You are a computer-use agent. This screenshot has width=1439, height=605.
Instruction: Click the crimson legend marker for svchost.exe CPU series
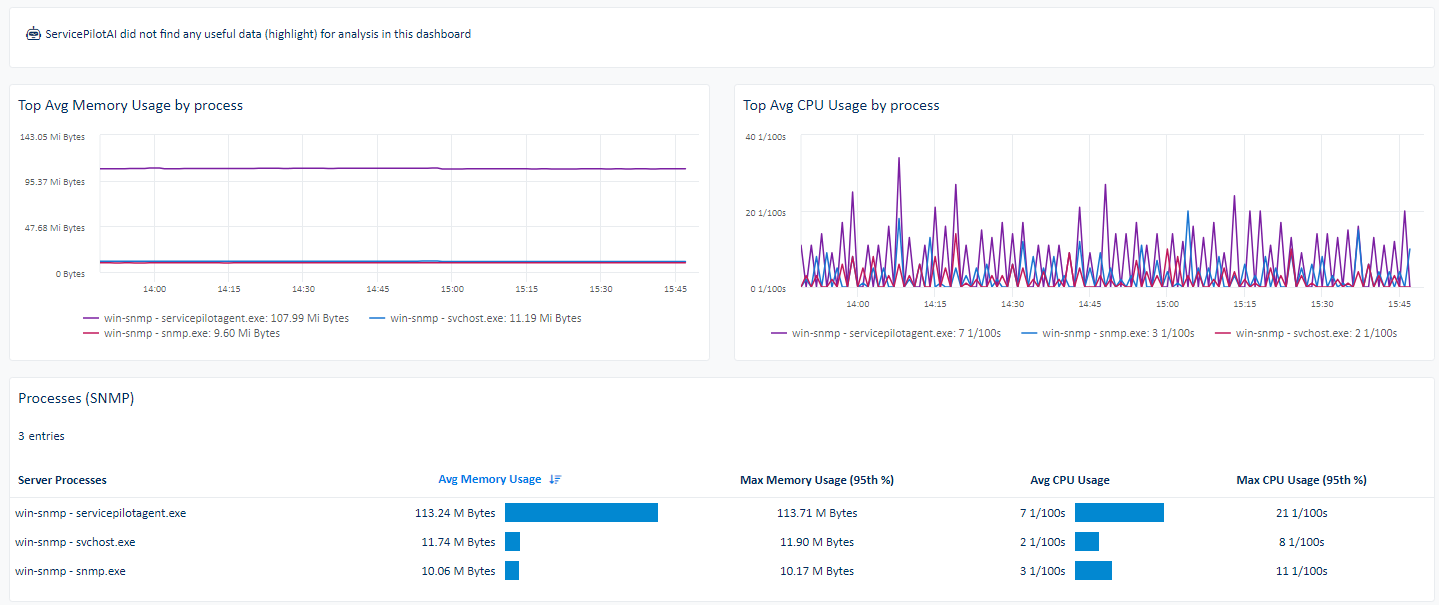(1225, 332)
